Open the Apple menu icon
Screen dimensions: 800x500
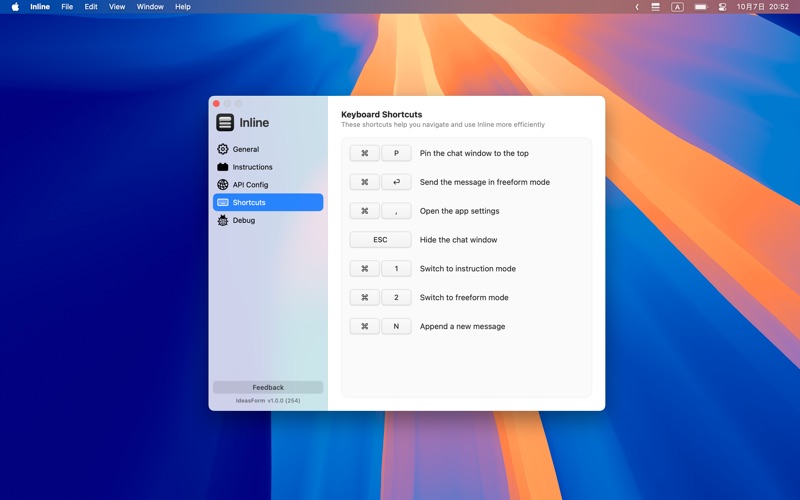tap(15, 7)
